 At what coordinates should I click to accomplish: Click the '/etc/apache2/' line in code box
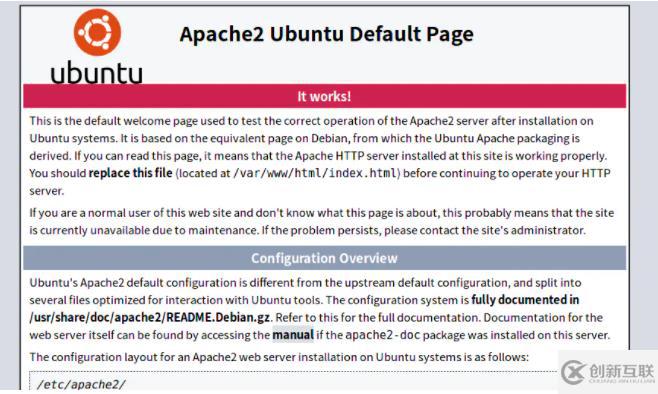tap(81, 384)
